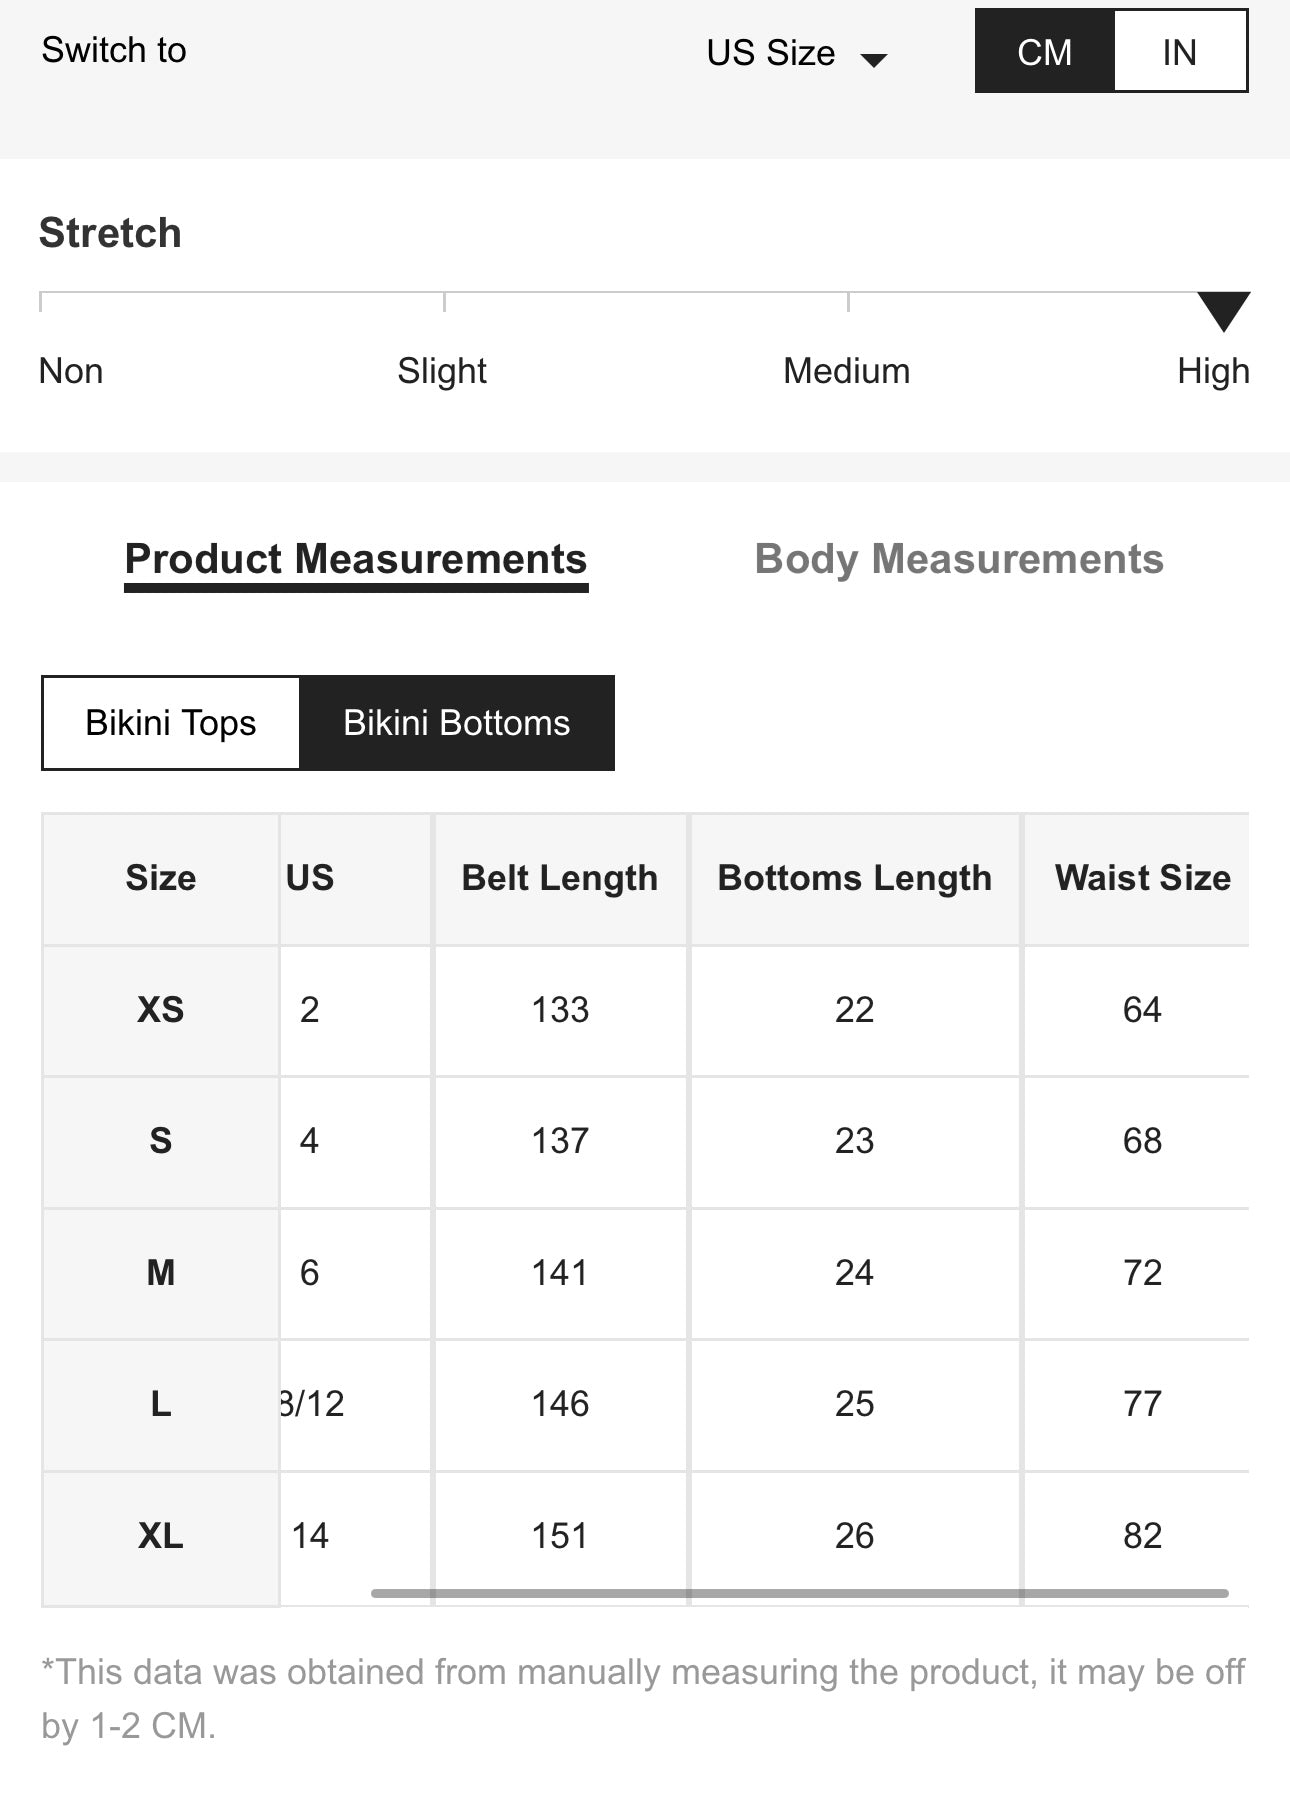Select the Bikini Tops button

(171, 723)
